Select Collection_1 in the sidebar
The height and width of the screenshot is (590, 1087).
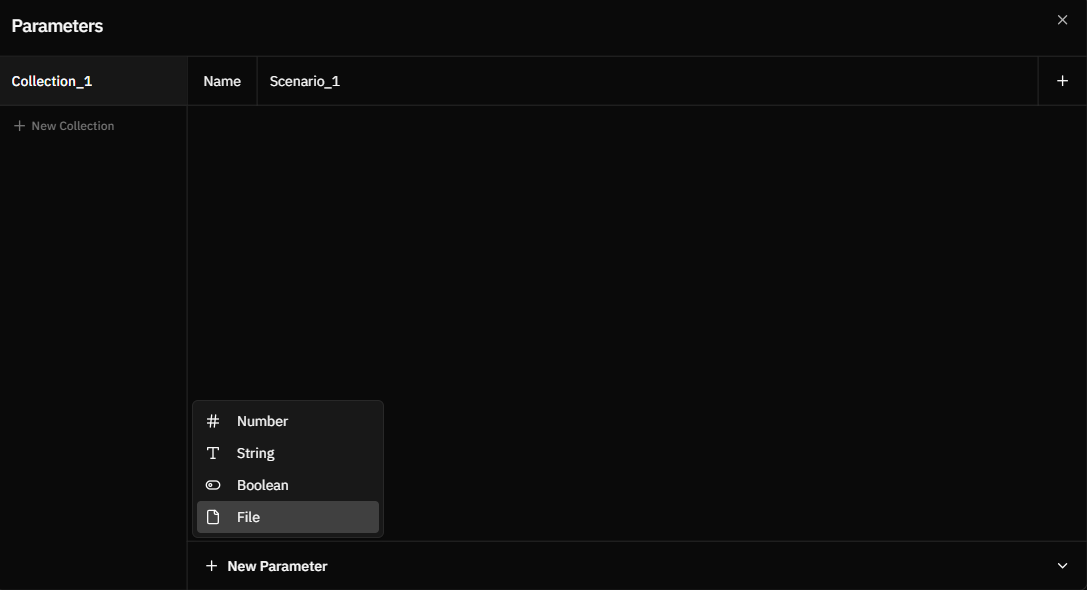pos(52,81)
